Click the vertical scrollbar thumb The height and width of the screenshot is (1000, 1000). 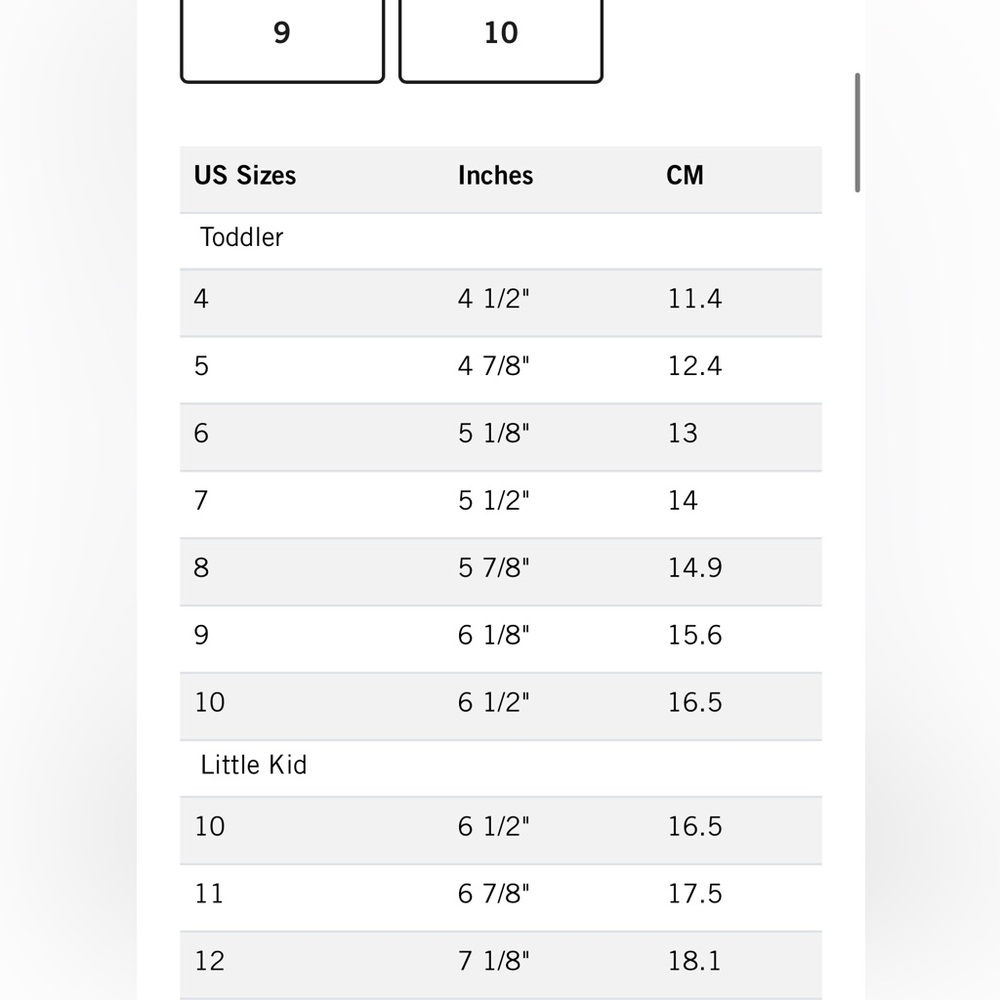coord(857,132)
